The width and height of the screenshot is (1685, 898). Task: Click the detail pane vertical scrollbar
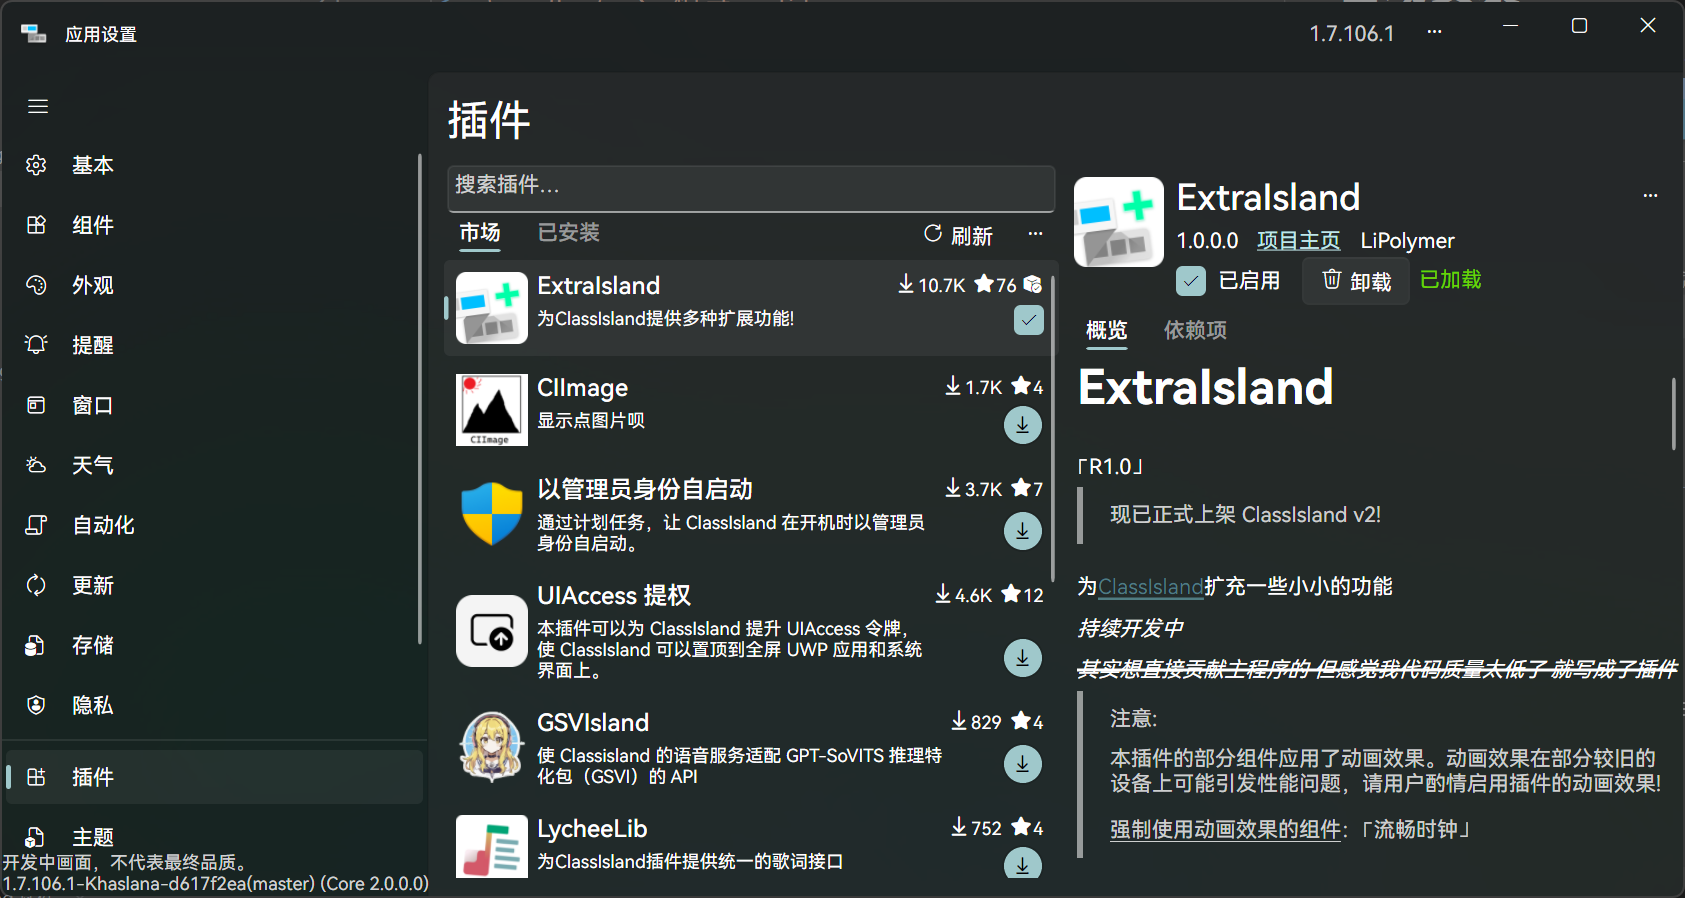[x=1673, y=414]
